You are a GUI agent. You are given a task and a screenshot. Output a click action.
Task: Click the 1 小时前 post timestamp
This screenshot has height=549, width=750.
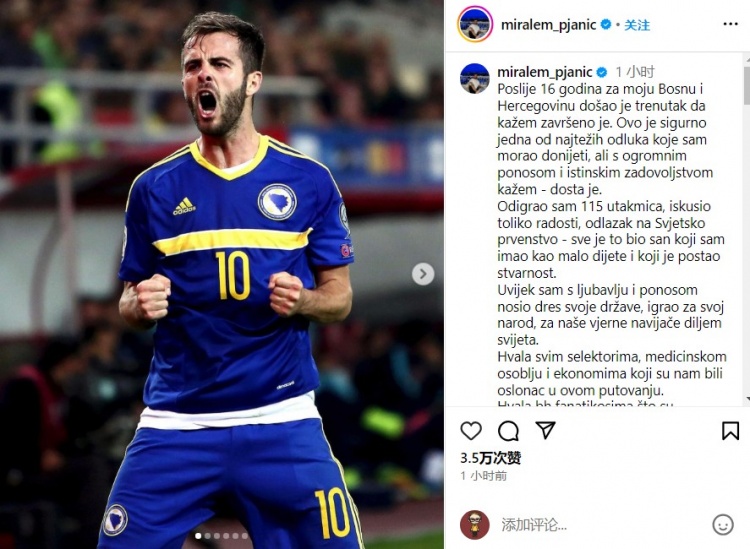click(484, 476)
